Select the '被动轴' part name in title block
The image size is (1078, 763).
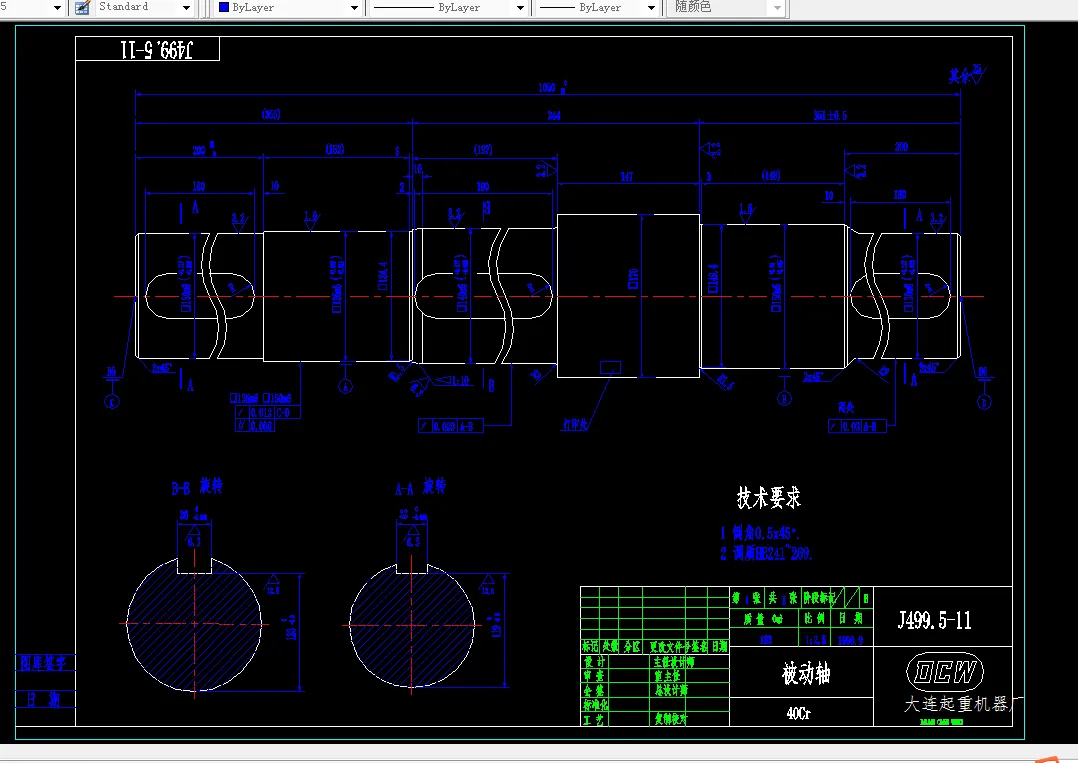(806, 674)
